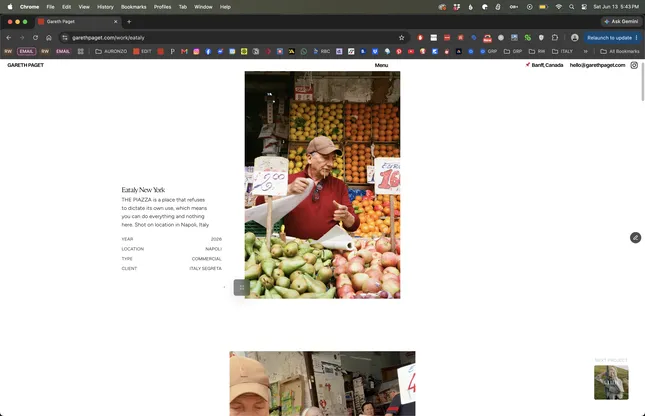Click the ITALY SEGRETA client value
The width and height of the screenshot is (645, 416).
tap(205, 268)
